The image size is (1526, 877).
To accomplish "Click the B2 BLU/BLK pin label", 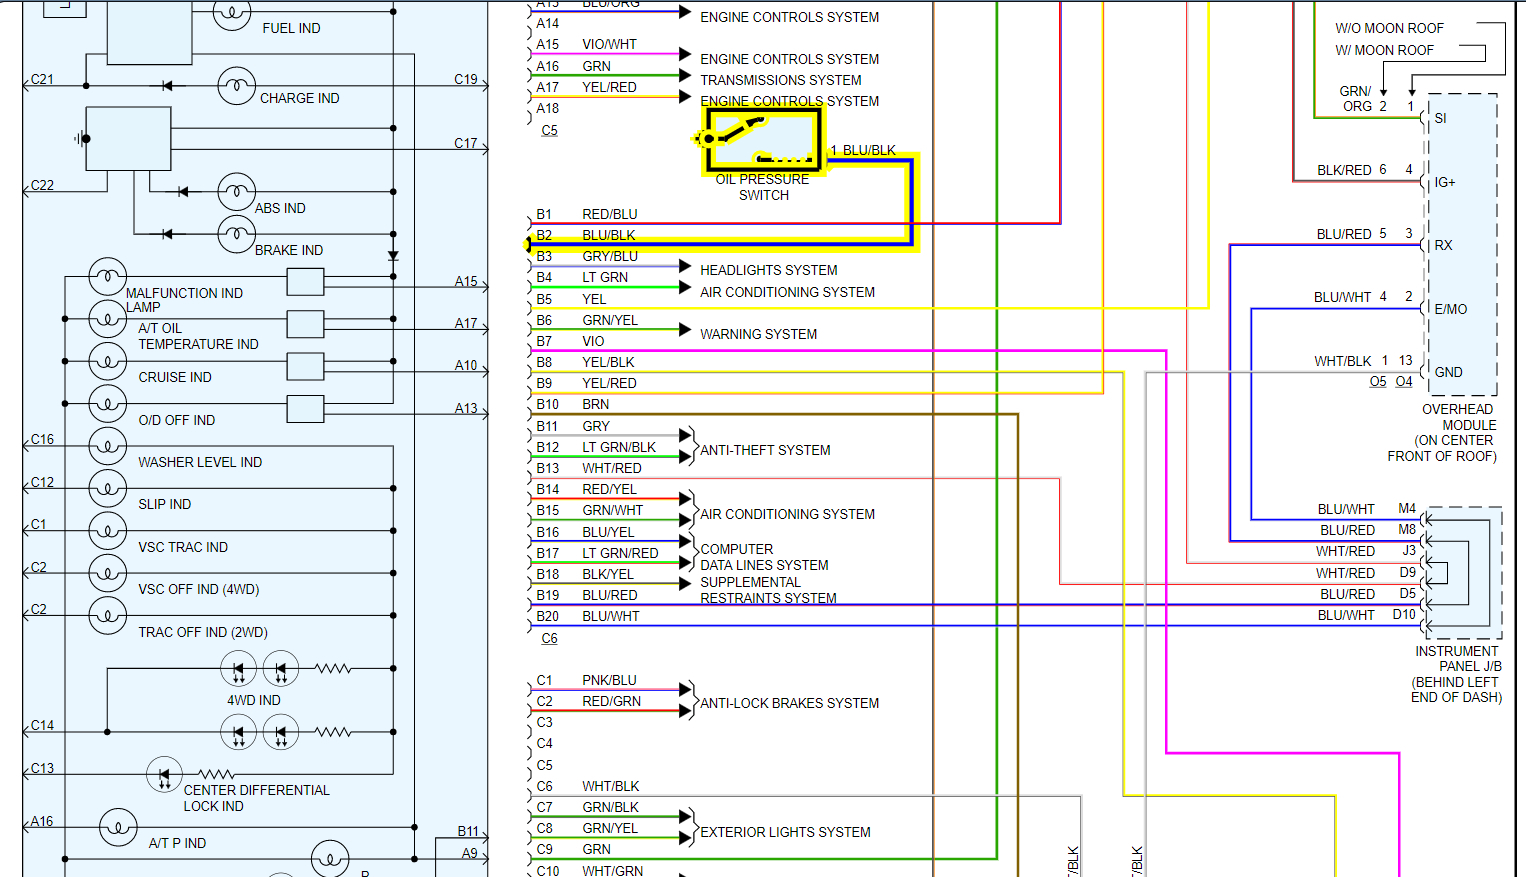I will [x=586, y=235].
